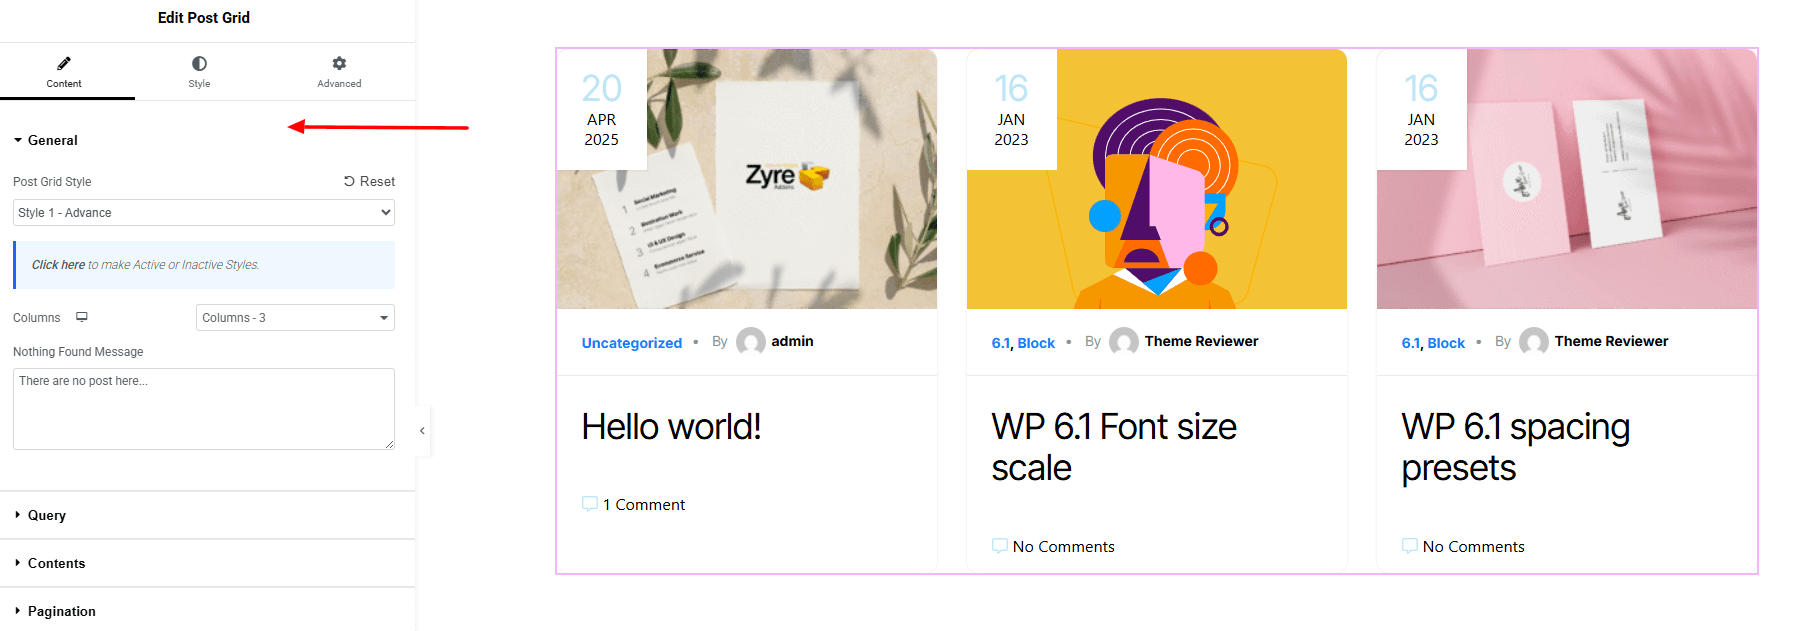The image size is (1803, 631).
Task: Open the Post Grid Style dropdown
Action: [204, 212]
